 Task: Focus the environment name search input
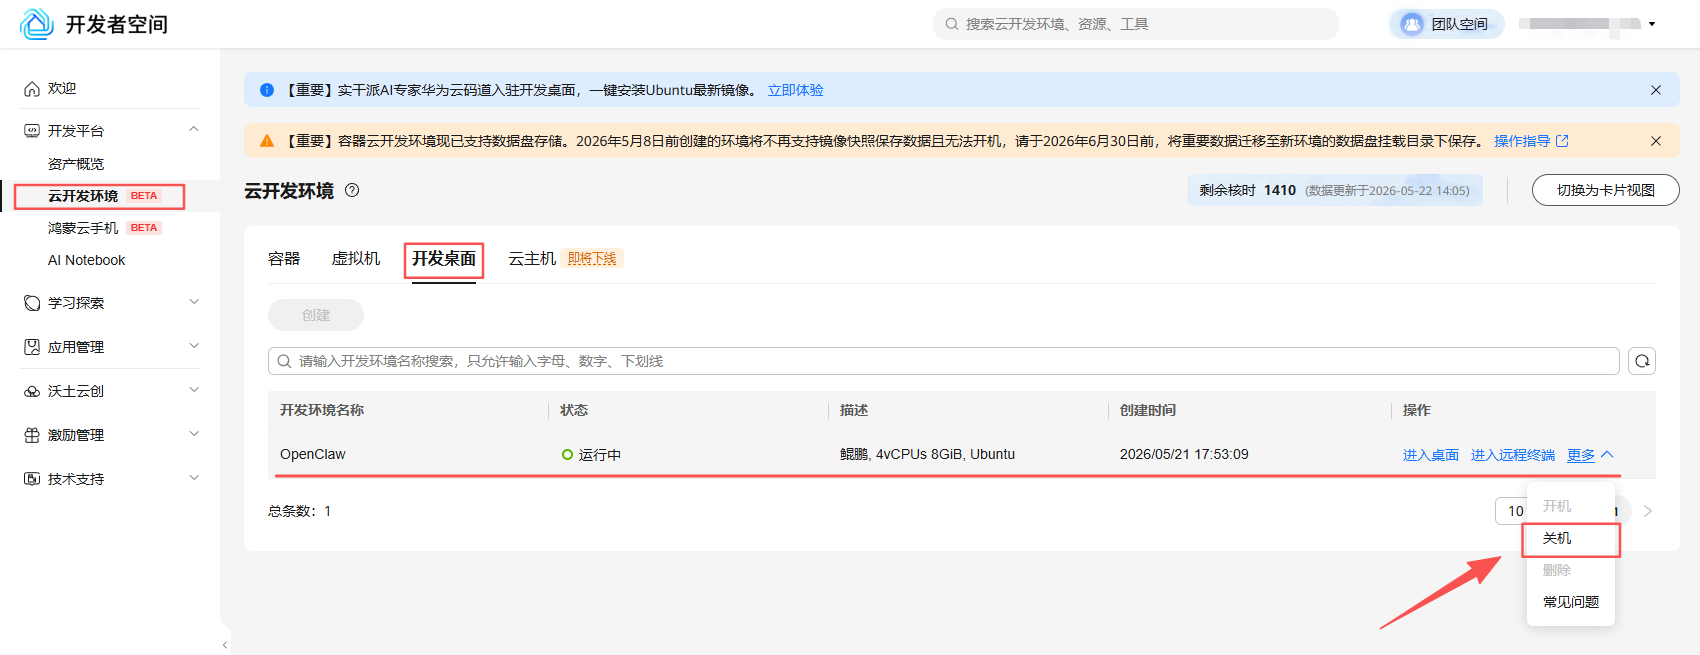point(944,361)
